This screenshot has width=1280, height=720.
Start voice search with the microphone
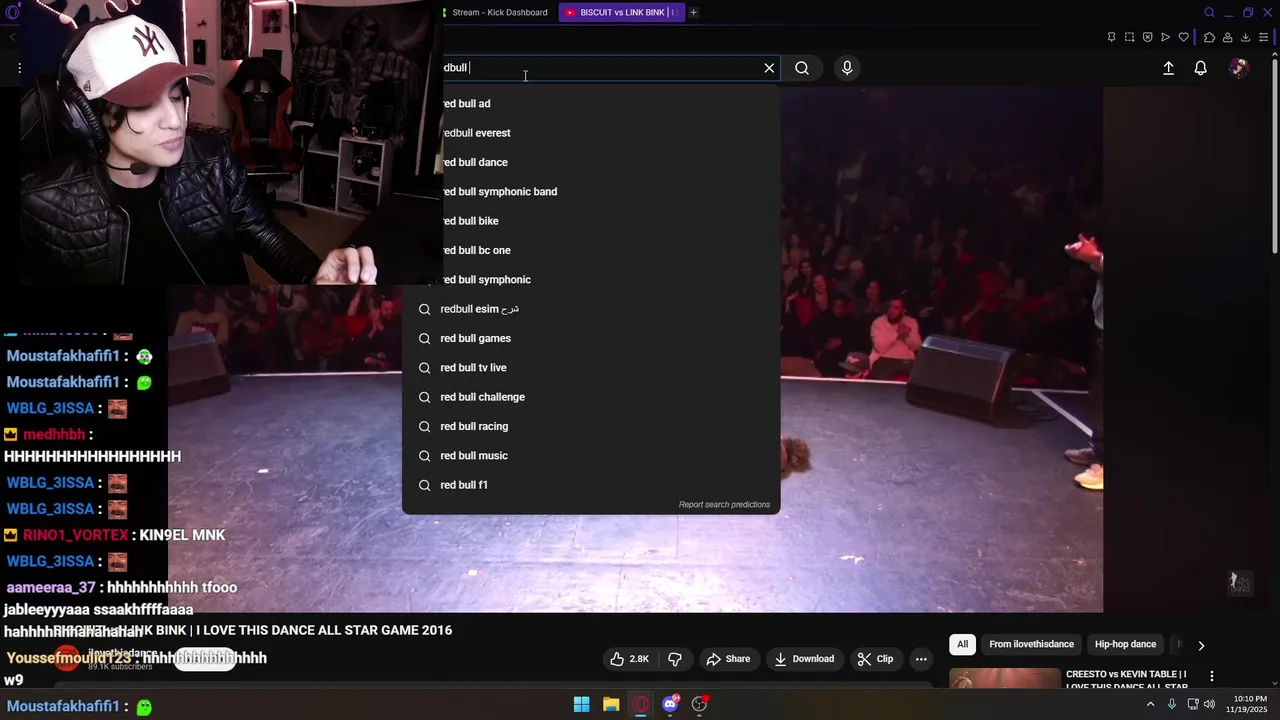(847, 68)
